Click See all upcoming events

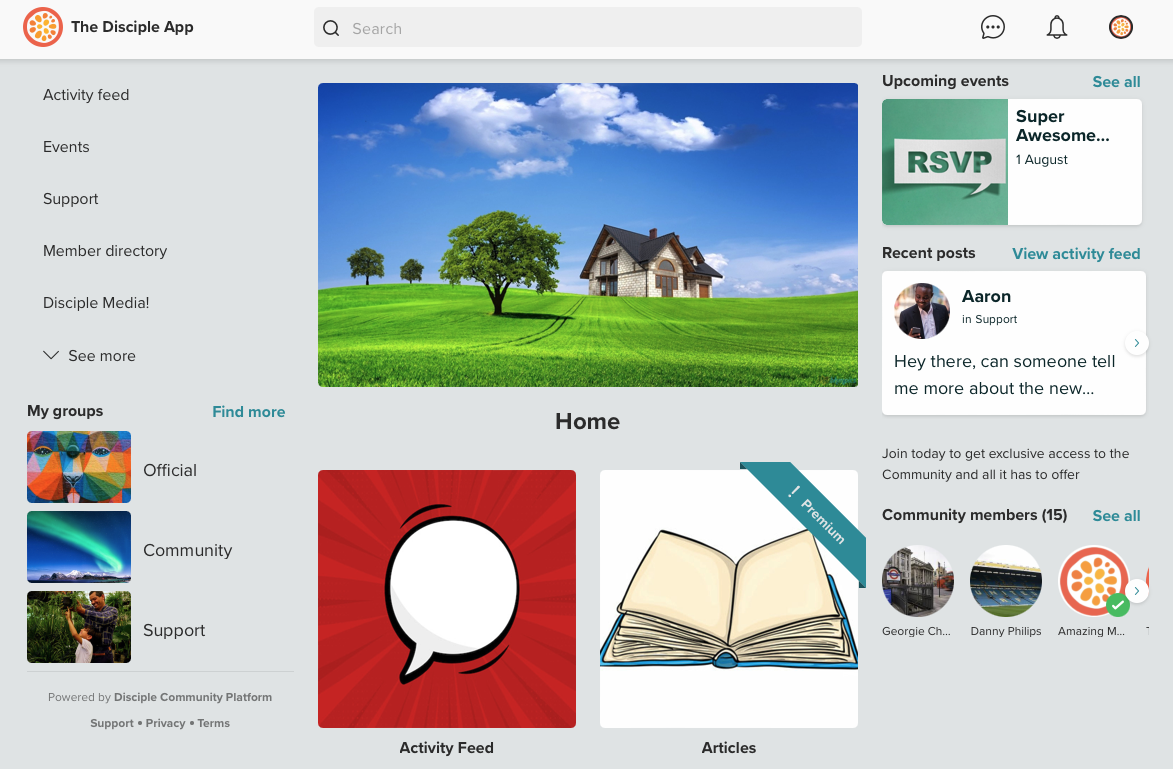point(1116,82)
